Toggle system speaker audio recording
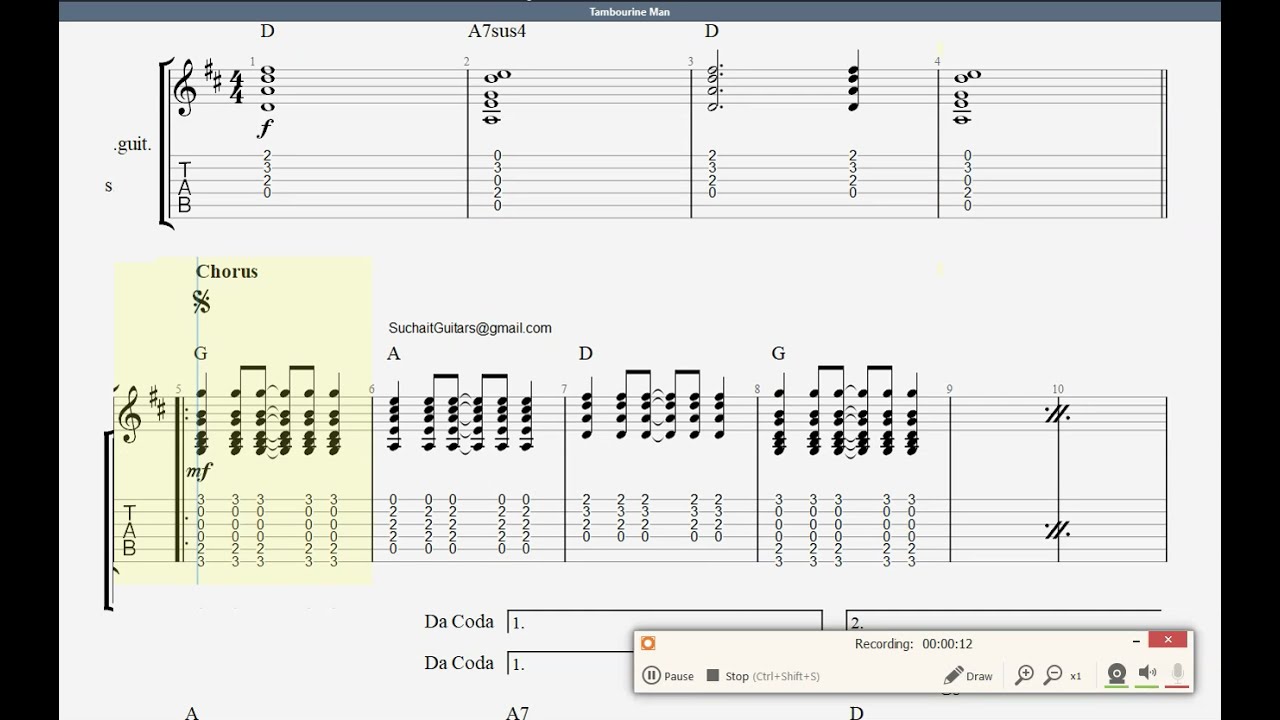Viewport: 1280px width, 720px height. [1147, 675]
